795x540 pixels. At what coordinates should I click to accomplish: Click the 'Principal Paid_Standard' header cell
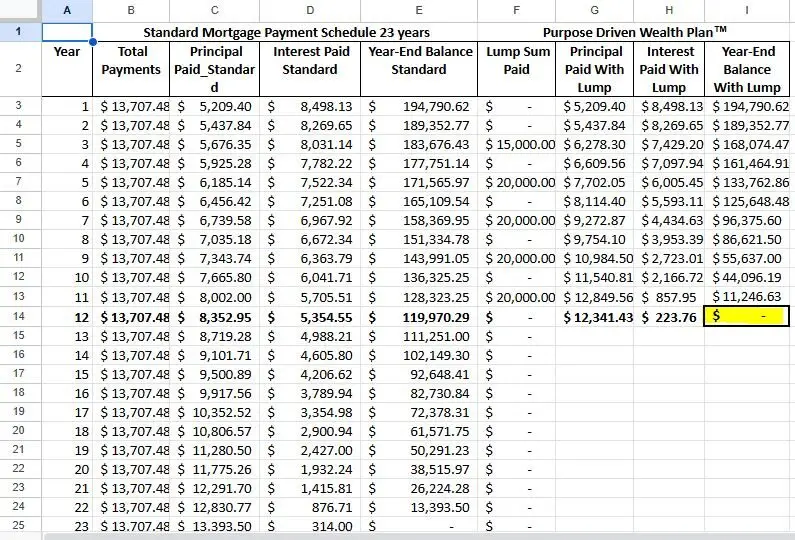click(214, 69)
